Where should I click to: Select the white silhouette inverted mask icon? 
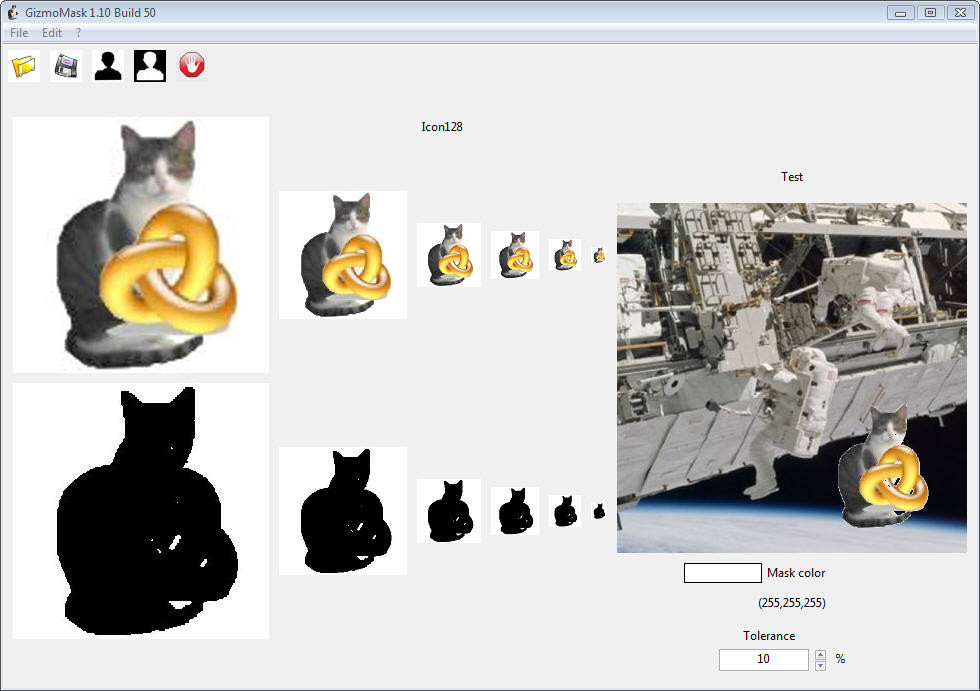point(150,66)
